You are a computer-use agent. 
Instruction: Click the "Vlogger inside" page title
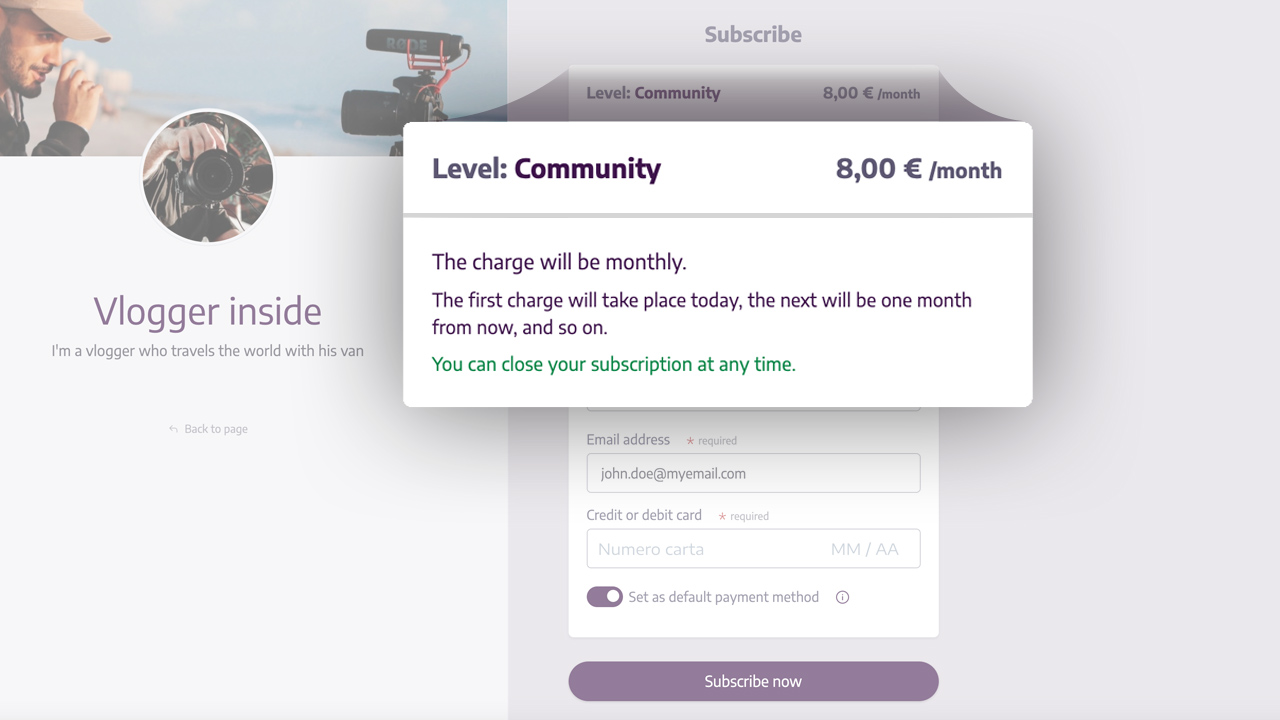pyautogui.click(x=207, y=311)
